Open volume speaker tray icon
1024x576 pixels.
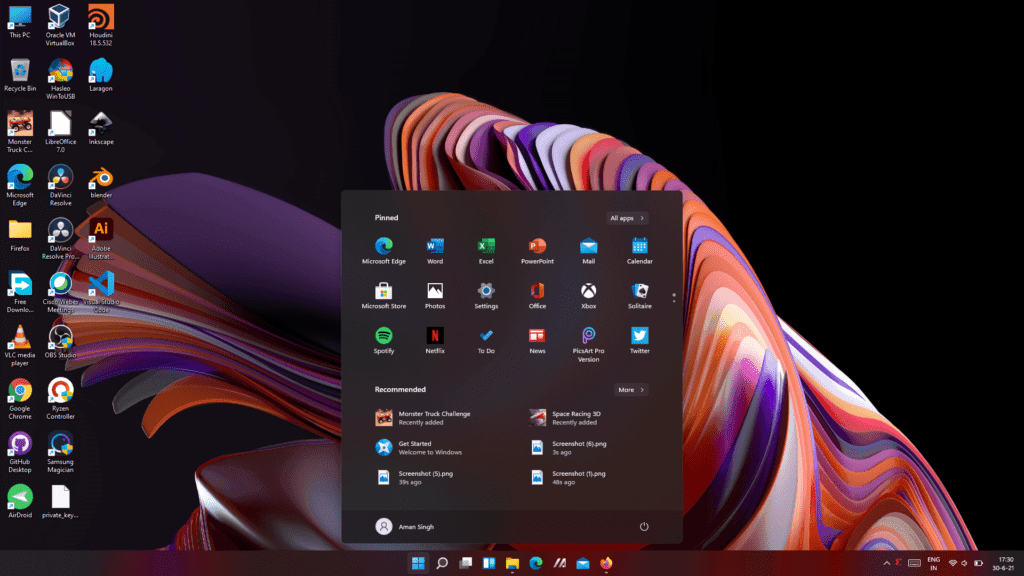tap(965, 563)
